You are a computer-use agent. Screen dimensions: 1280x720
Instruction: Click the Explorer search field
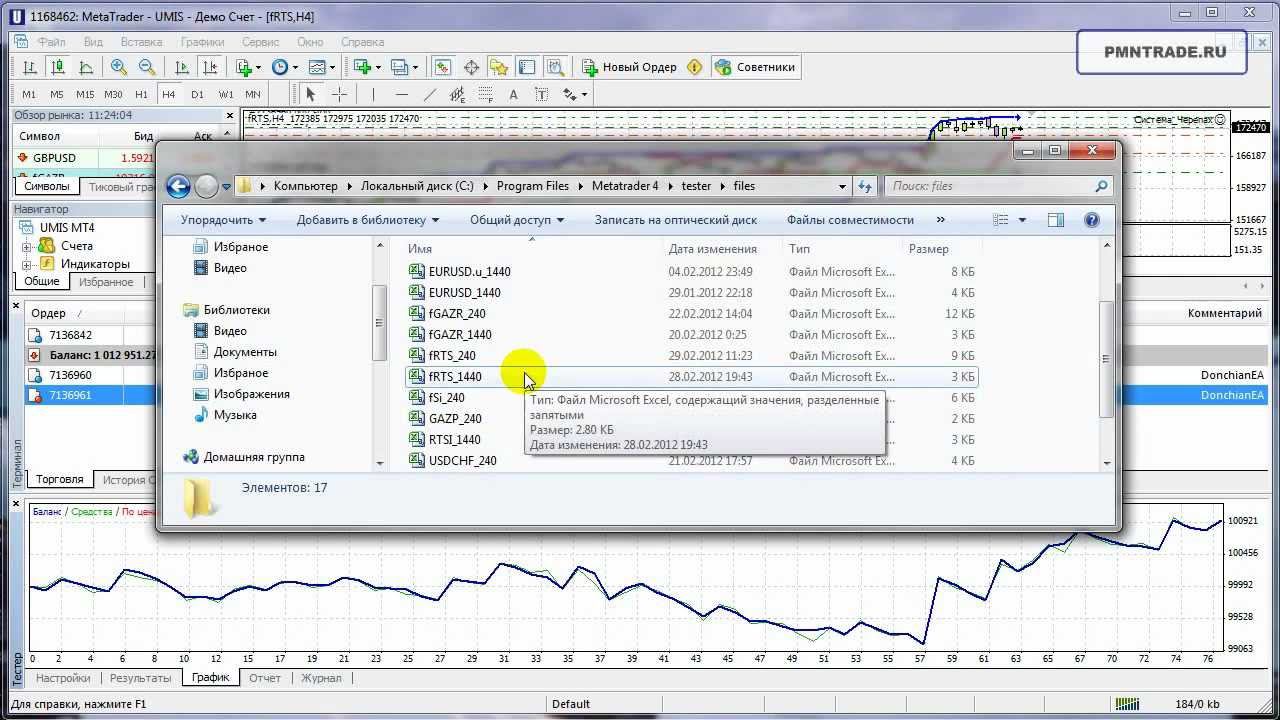click(x=998, y=186)
